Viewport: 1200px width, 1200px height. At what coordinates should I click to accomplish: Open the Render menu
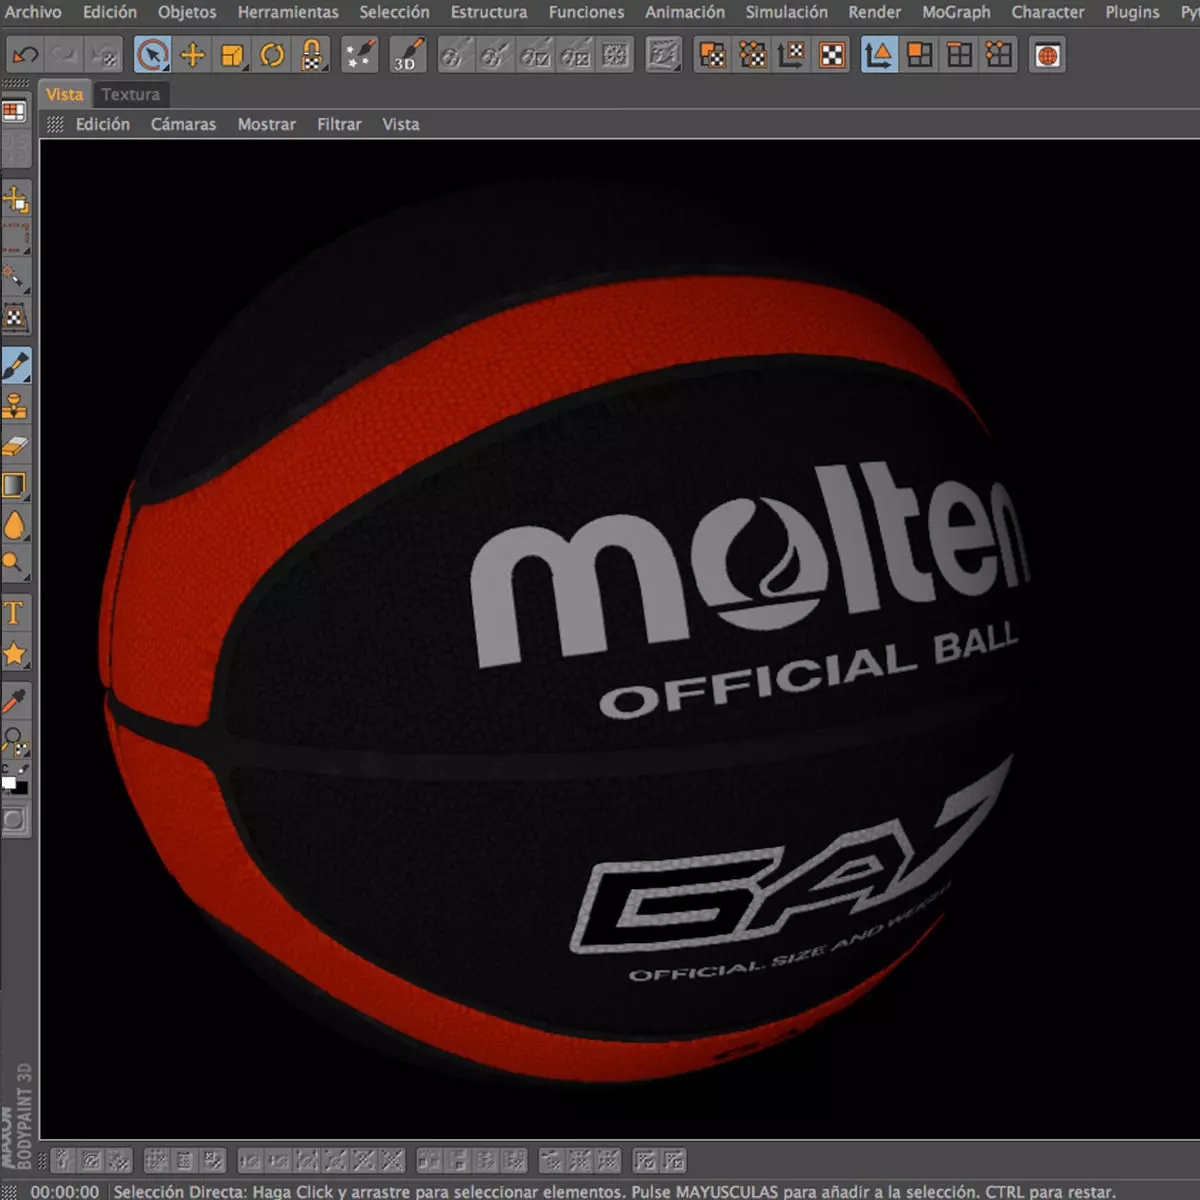[875, 12]
